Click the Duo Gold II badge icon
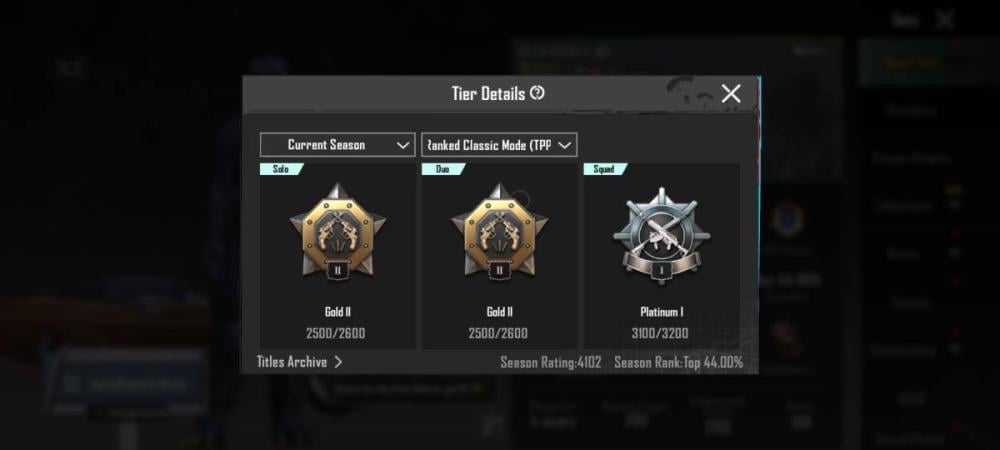This screenshot has width=1000, height=450. 499,231
